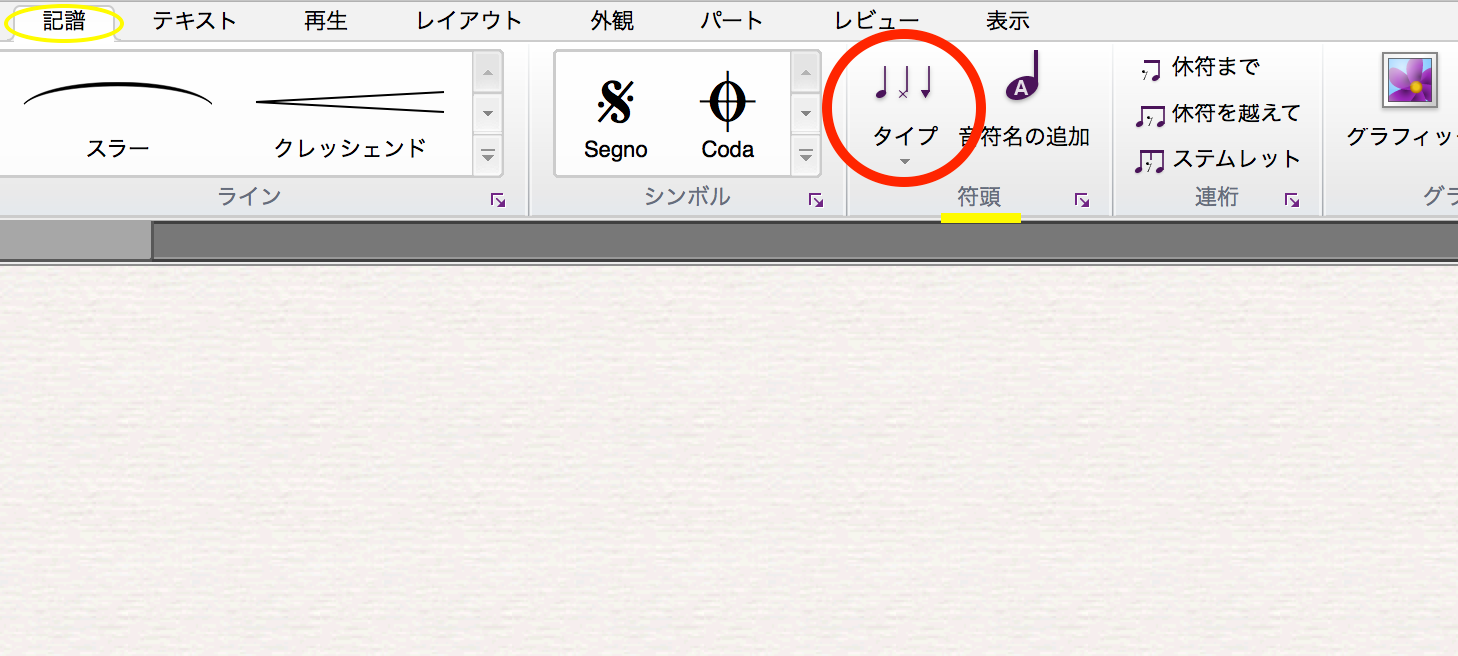Expand the Lines gallery list

[488, 156]
